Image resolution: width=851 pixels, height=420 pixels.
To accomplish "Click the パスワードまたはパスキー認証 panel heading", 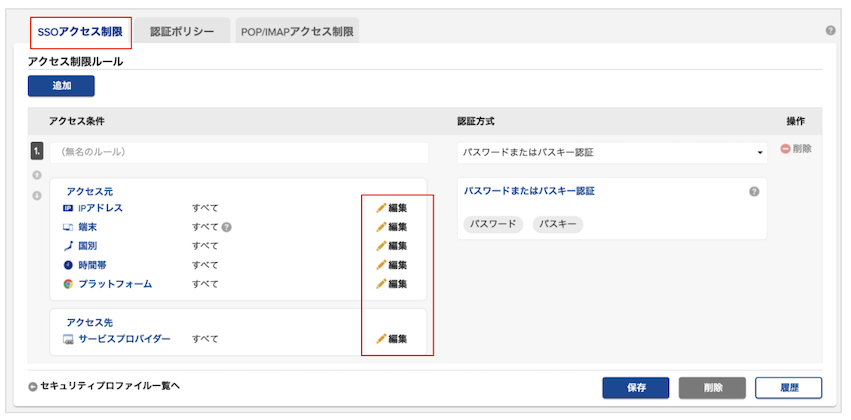I will coord(529,192).
